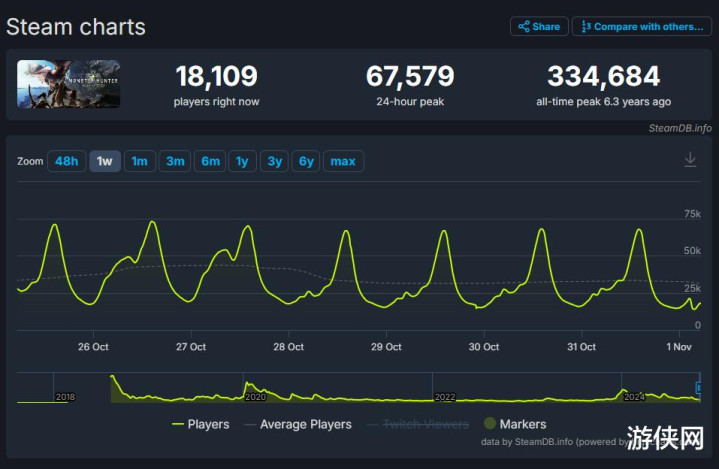Open the Monster Hunter game thumbnail
719x469 pixels.
pyautogui.click(x=69, y=84)
